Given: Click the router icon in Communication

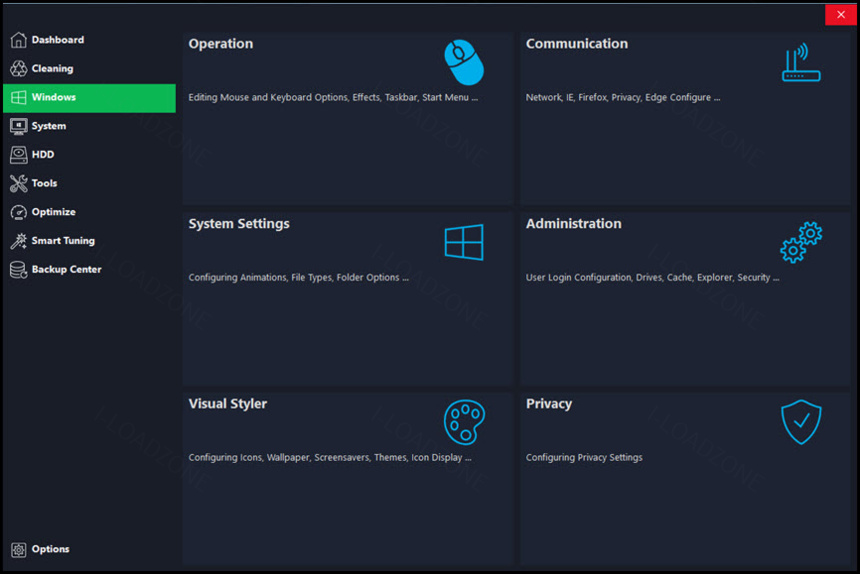Looking at the screenshot, I should pos(801,62).
